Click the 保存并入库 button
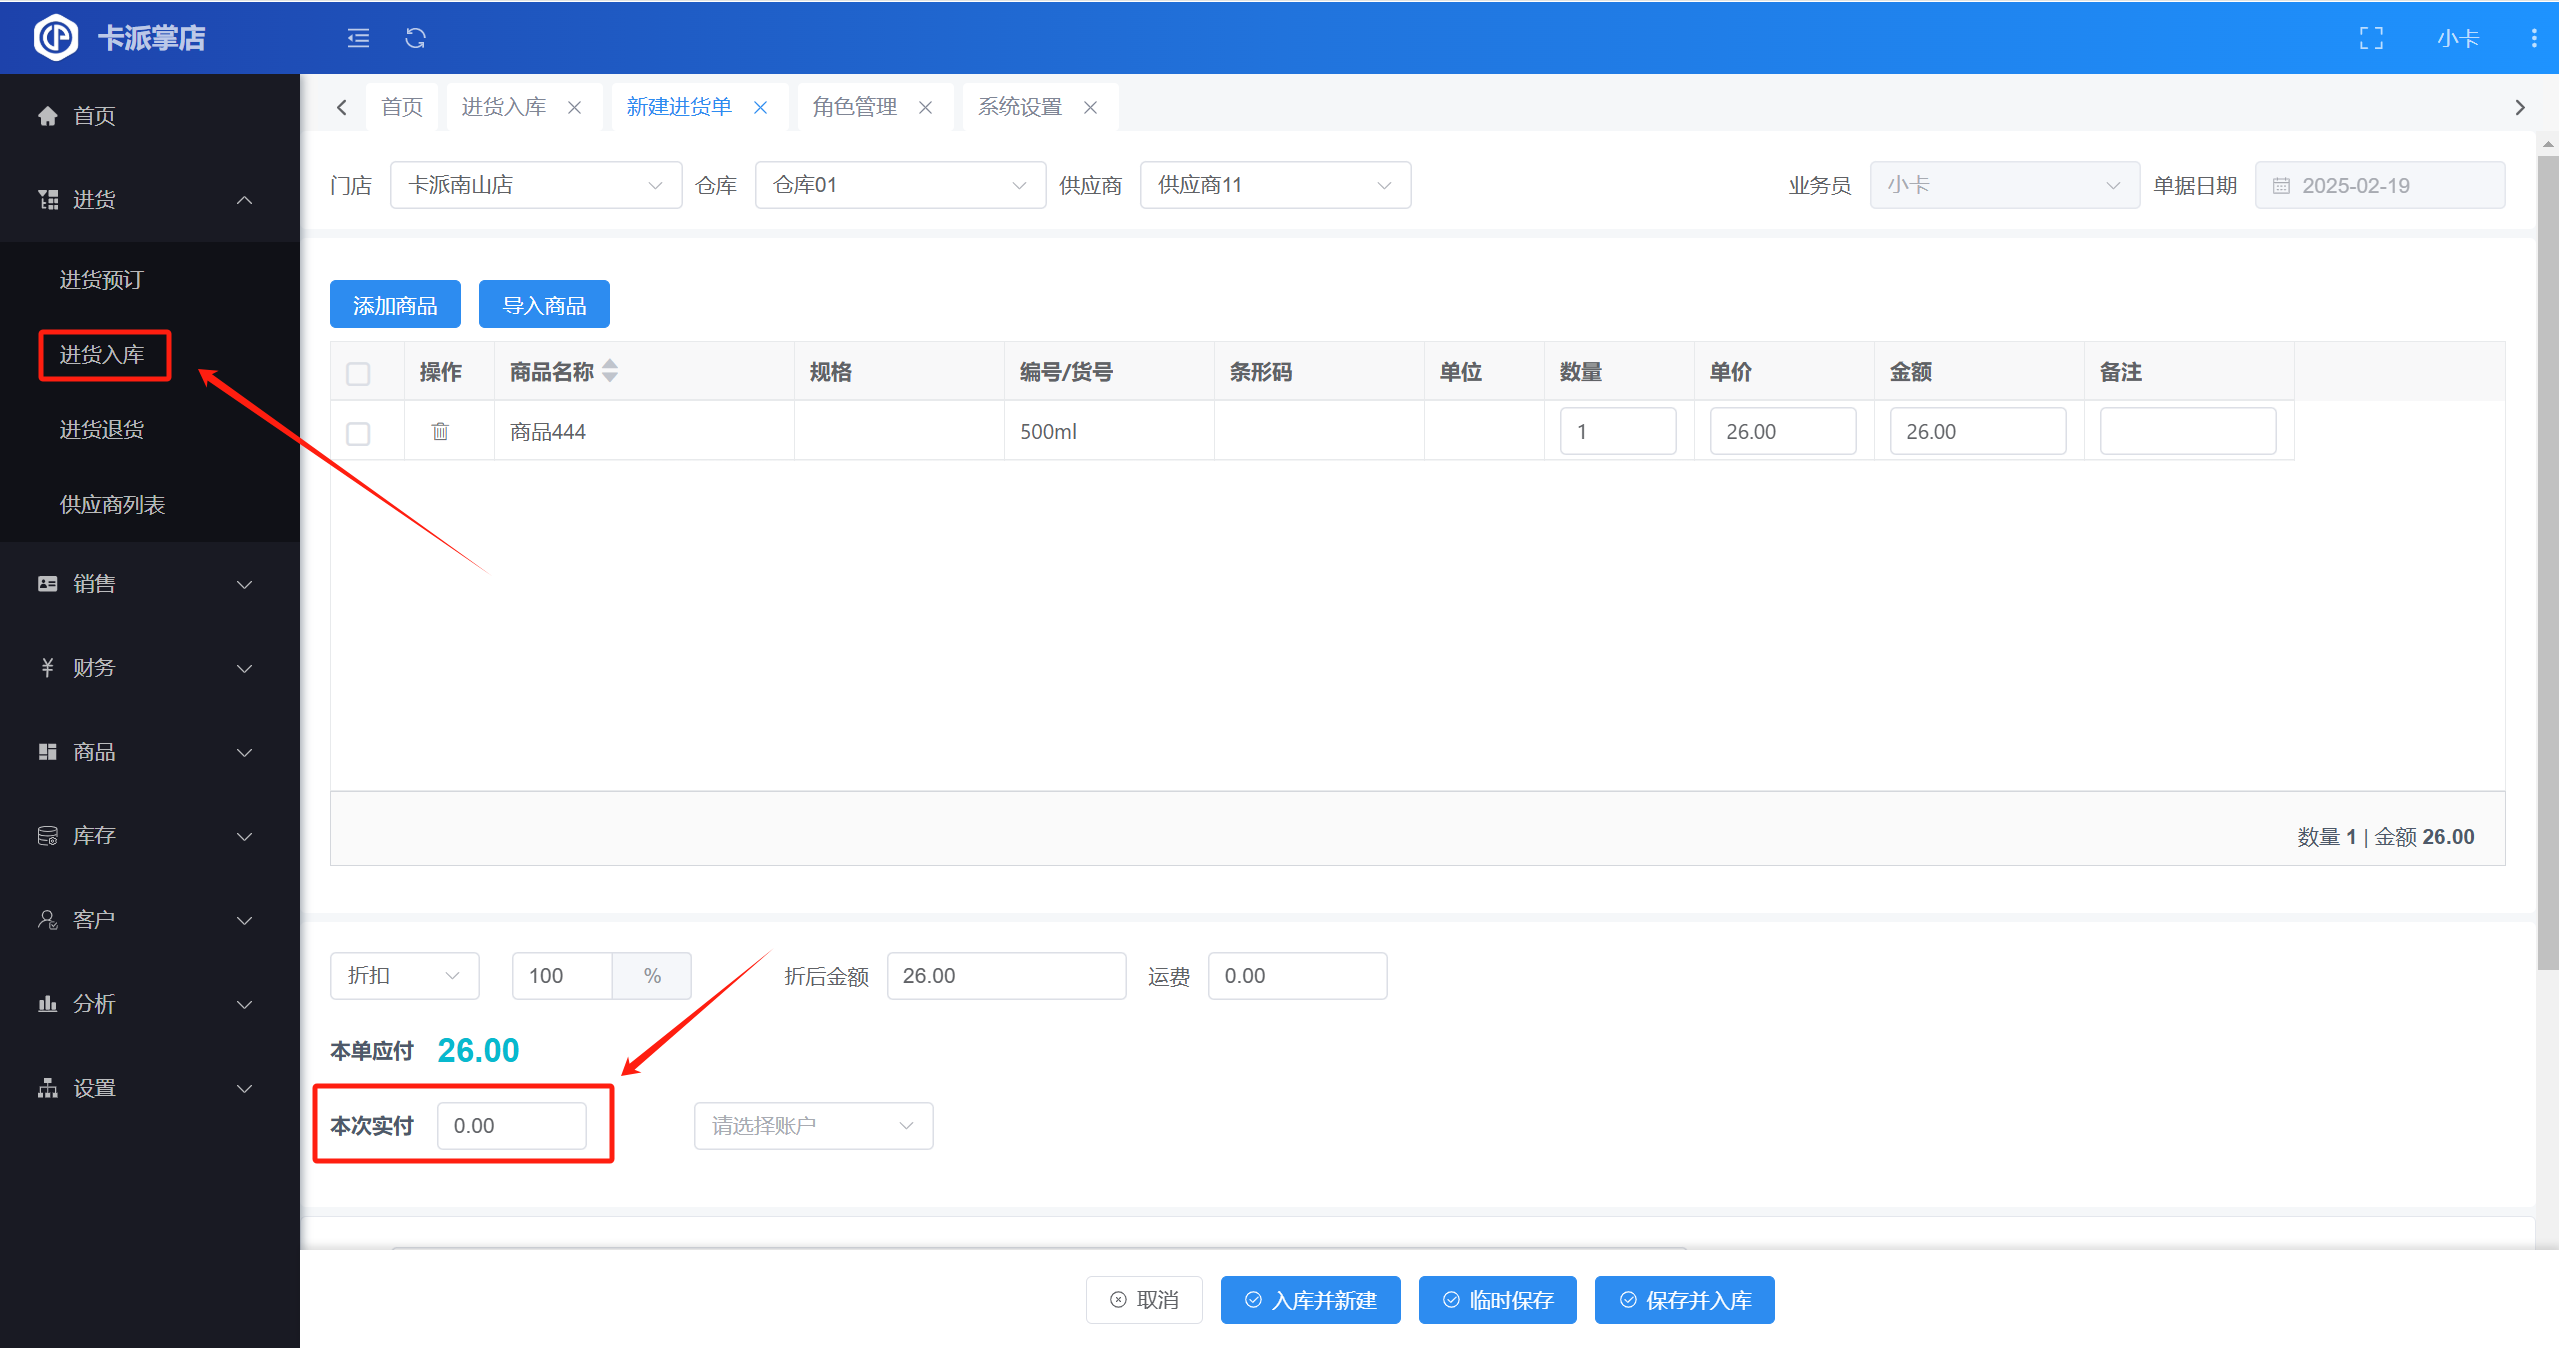 pos(1684,1300)
